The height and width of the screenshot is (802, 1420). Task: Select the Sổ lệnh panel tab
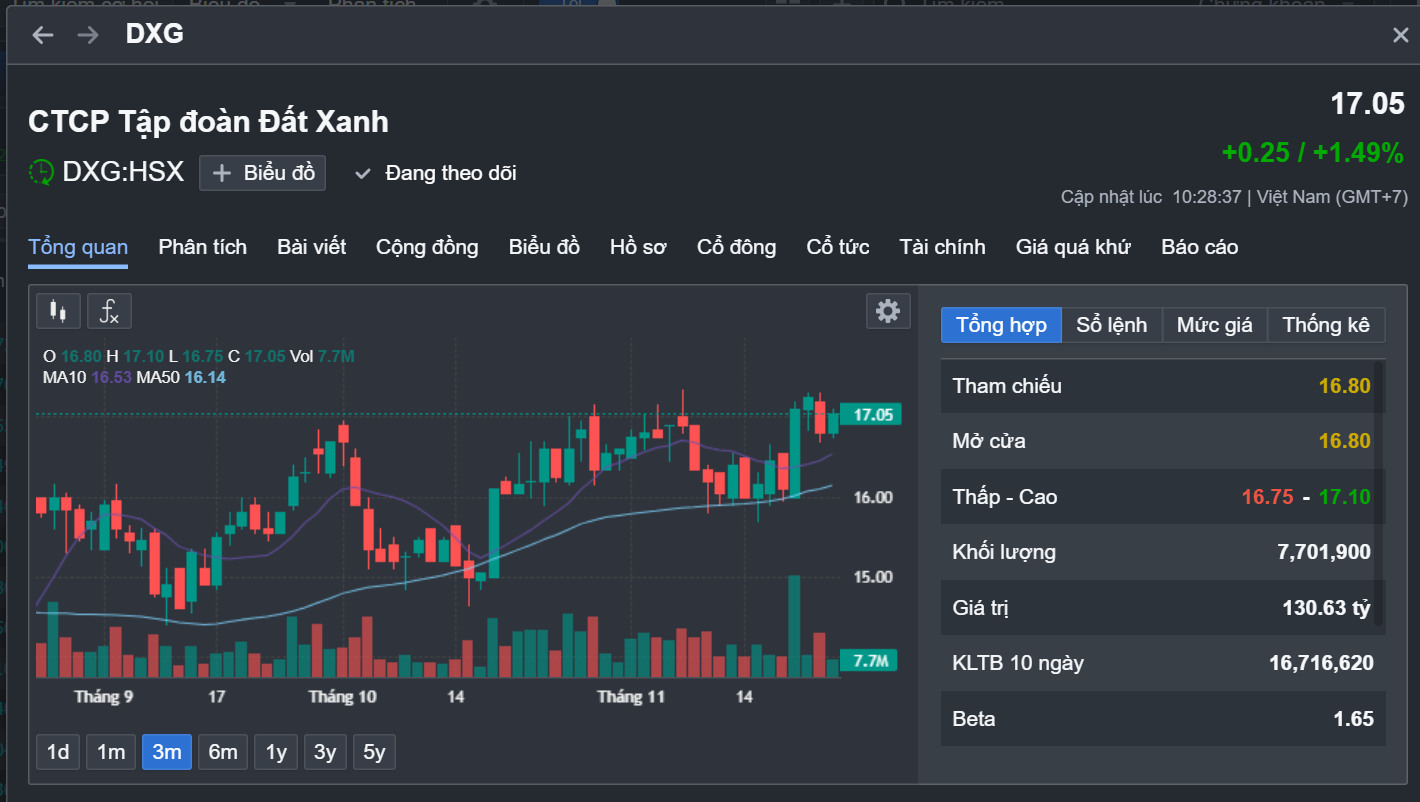pyautogui.click(x=1111, y=325)
